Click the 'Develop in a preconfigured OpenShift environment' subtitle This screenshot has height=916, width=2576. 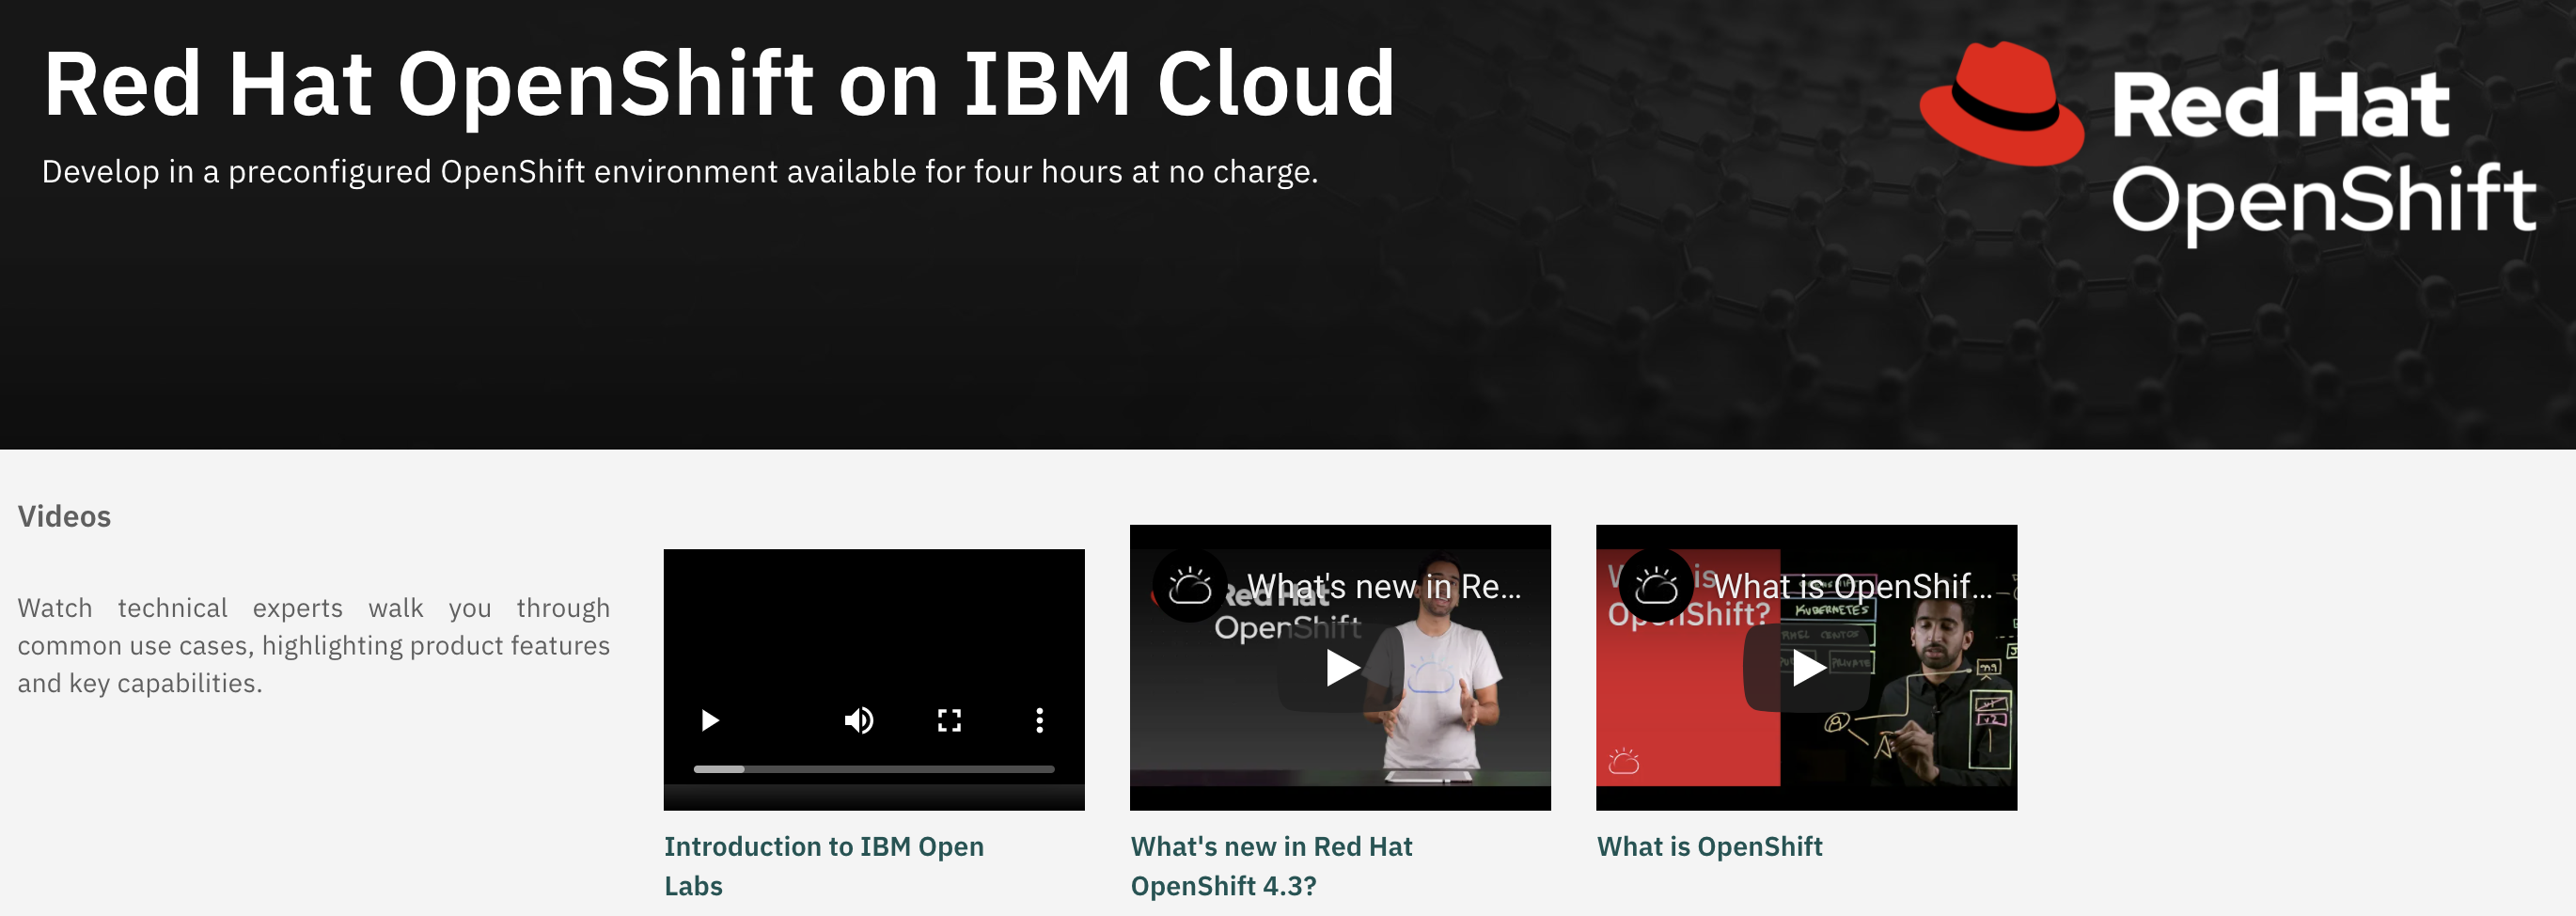click(680, 172)
